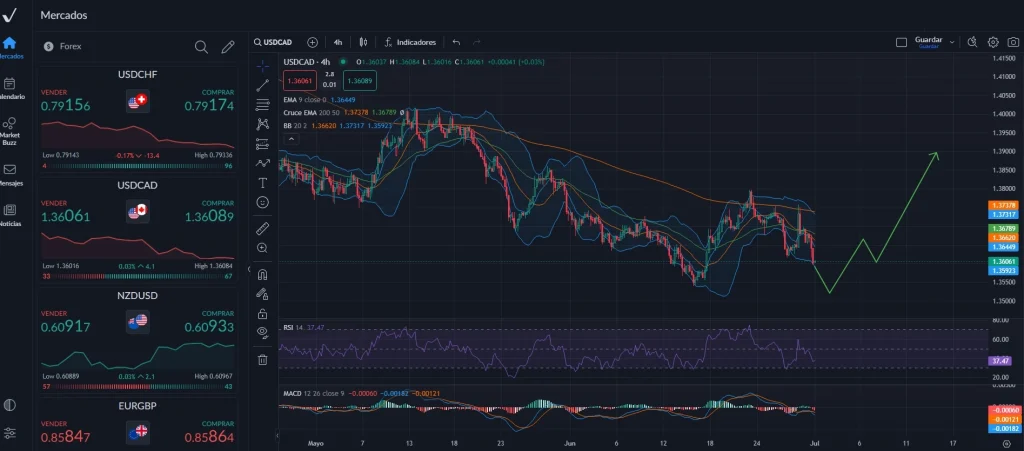The height and width of the screenshot is (451, 1024).
Task: Undo the last chart action
Action: pyautogui.click(x=456, y=42)
